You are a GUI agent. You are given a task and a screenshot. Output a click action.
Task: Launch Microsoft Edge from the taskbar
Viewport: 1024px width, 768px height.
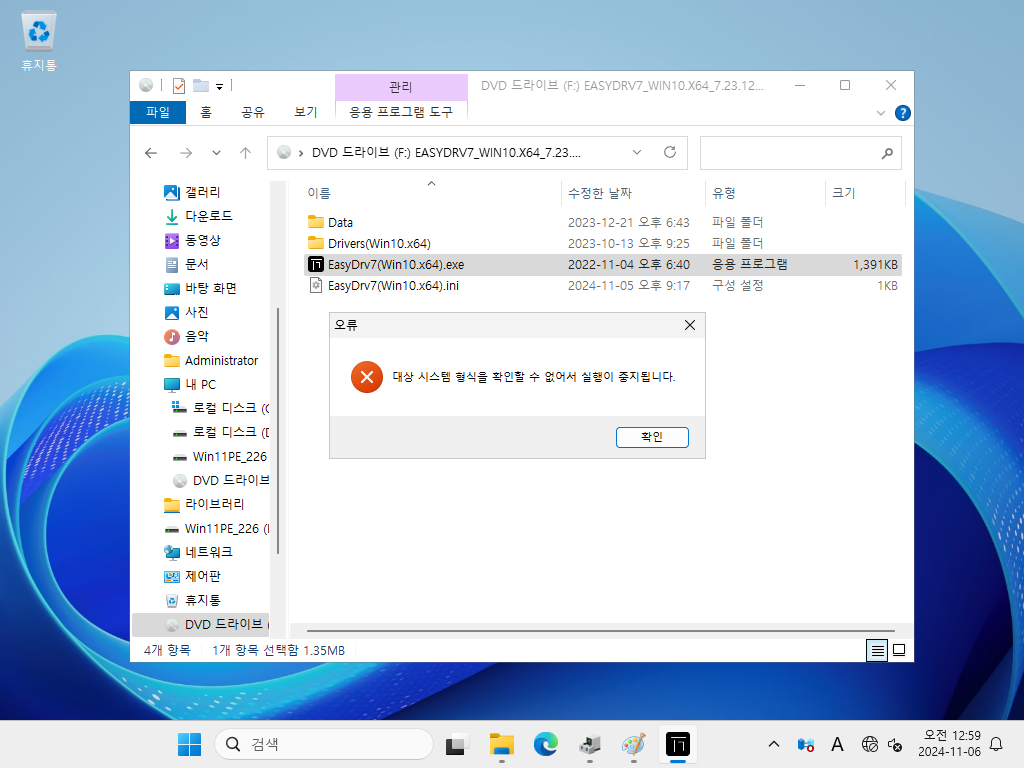[x=545, y=744]
